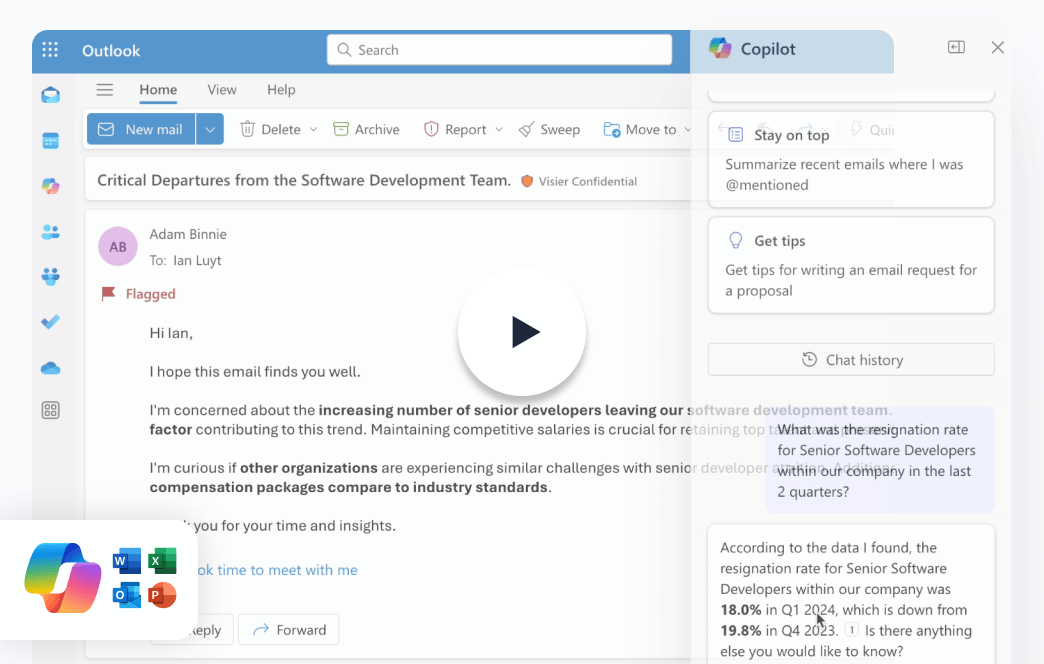1044x664 pixels.
Task: Open Calendar in the left sidebar
Action: click(x=50, y=141)
